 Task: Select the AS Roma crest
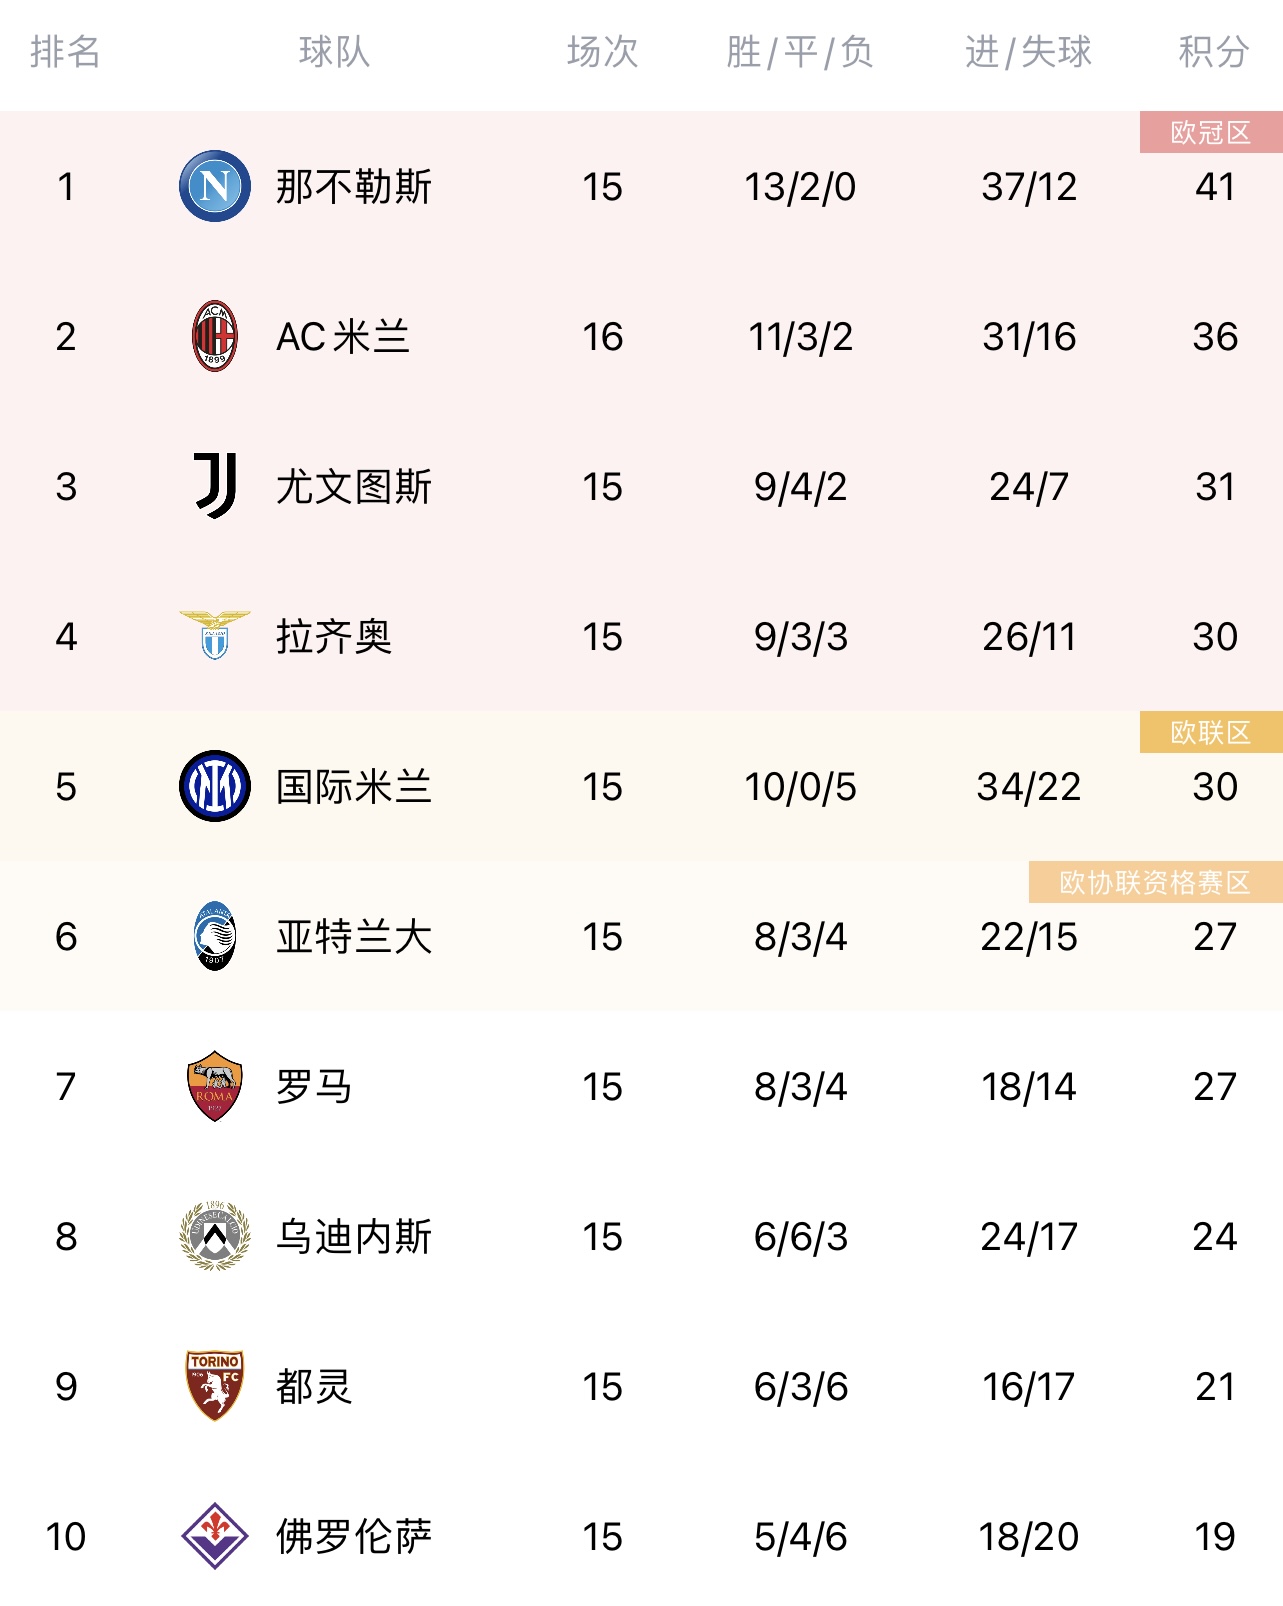[215, 1086]
